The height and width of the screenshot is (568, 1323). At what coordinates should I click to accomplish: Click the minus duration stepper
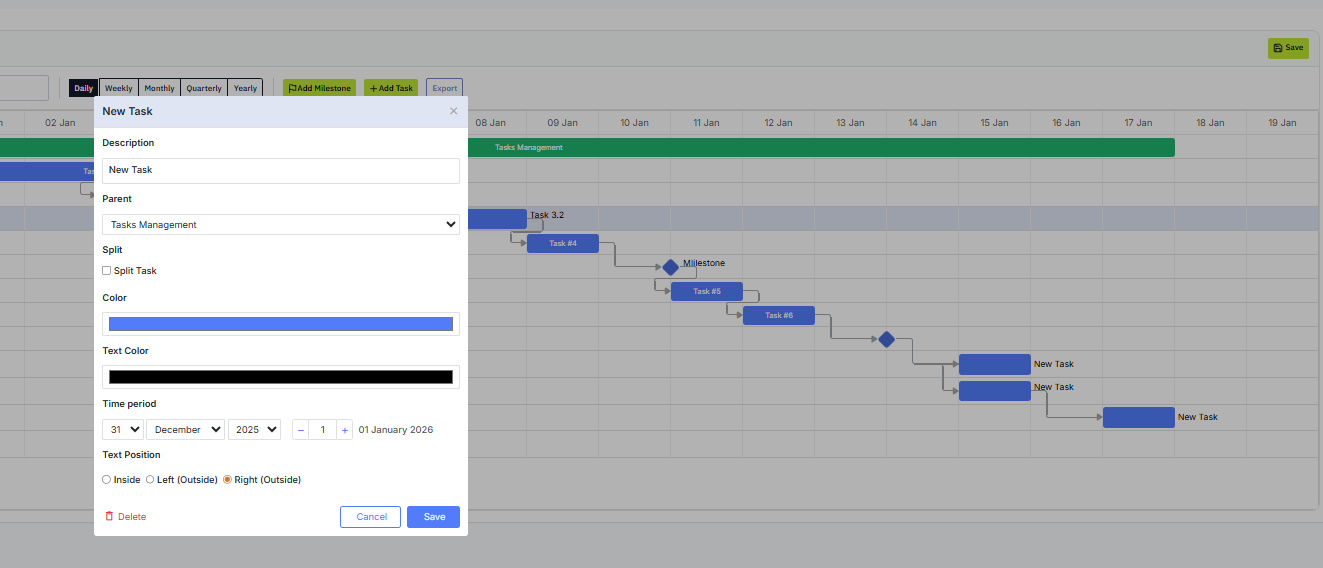point(301,430)
